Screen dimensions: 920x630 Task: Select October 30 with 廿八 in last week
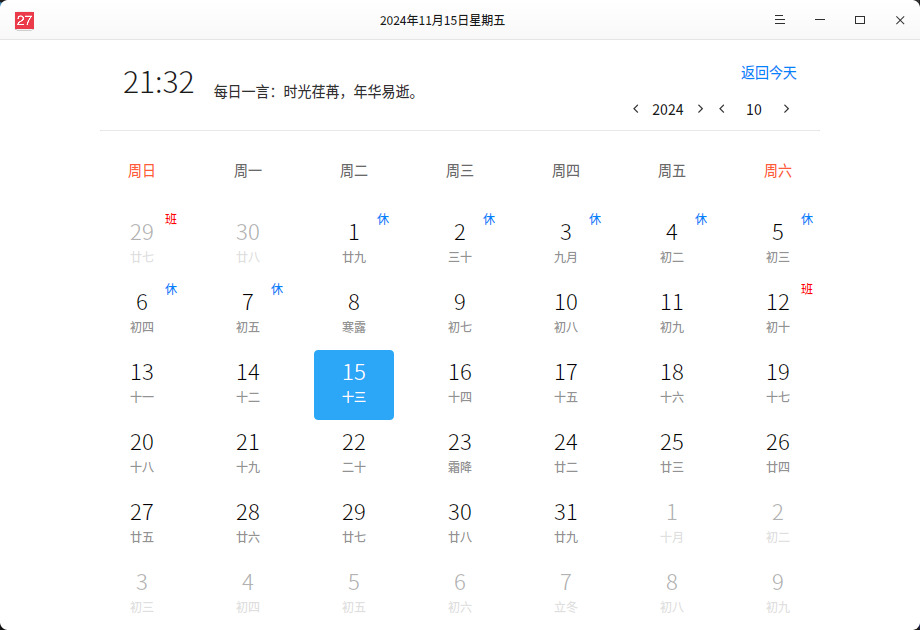point(460,524)
